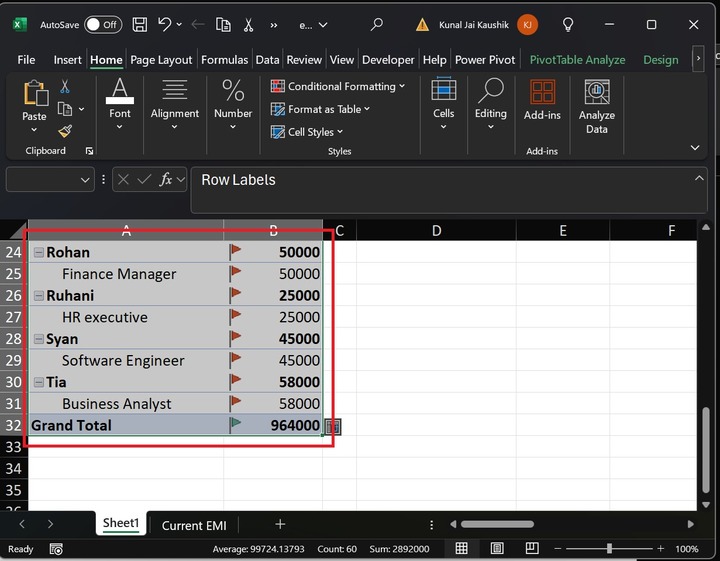Click the Quick Analysis icon beside Grand Total
Screen dimensions: 720x561
(333, 426)
